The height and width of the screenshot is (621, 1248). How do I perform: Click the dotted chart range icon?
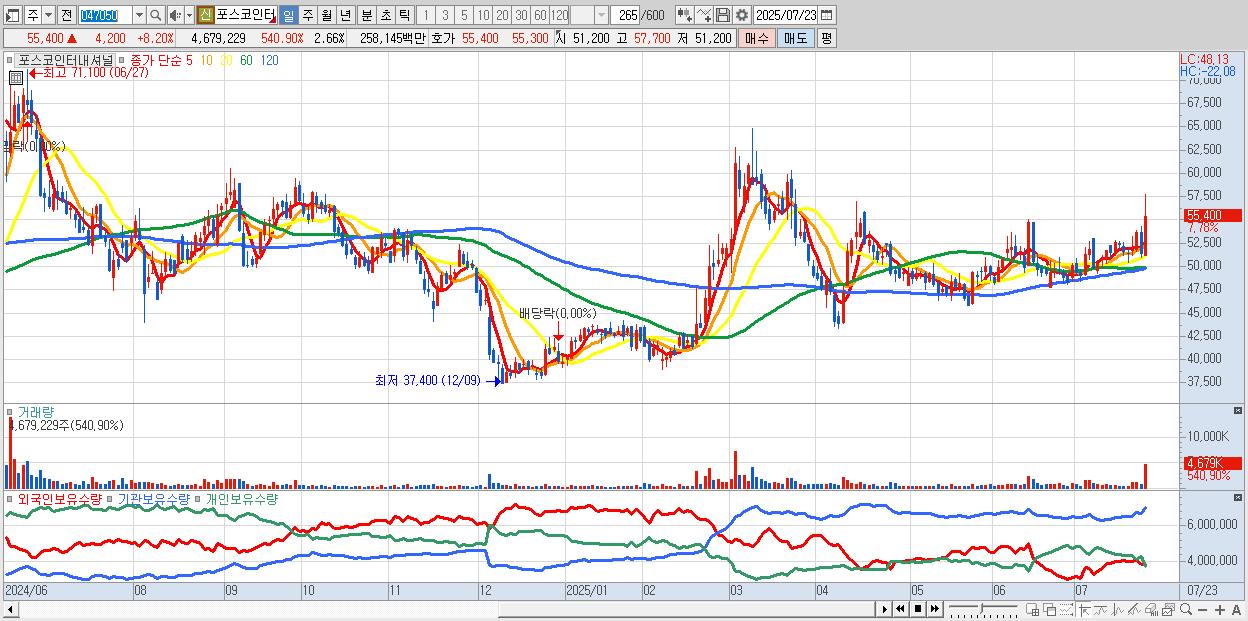[1066, 608]
